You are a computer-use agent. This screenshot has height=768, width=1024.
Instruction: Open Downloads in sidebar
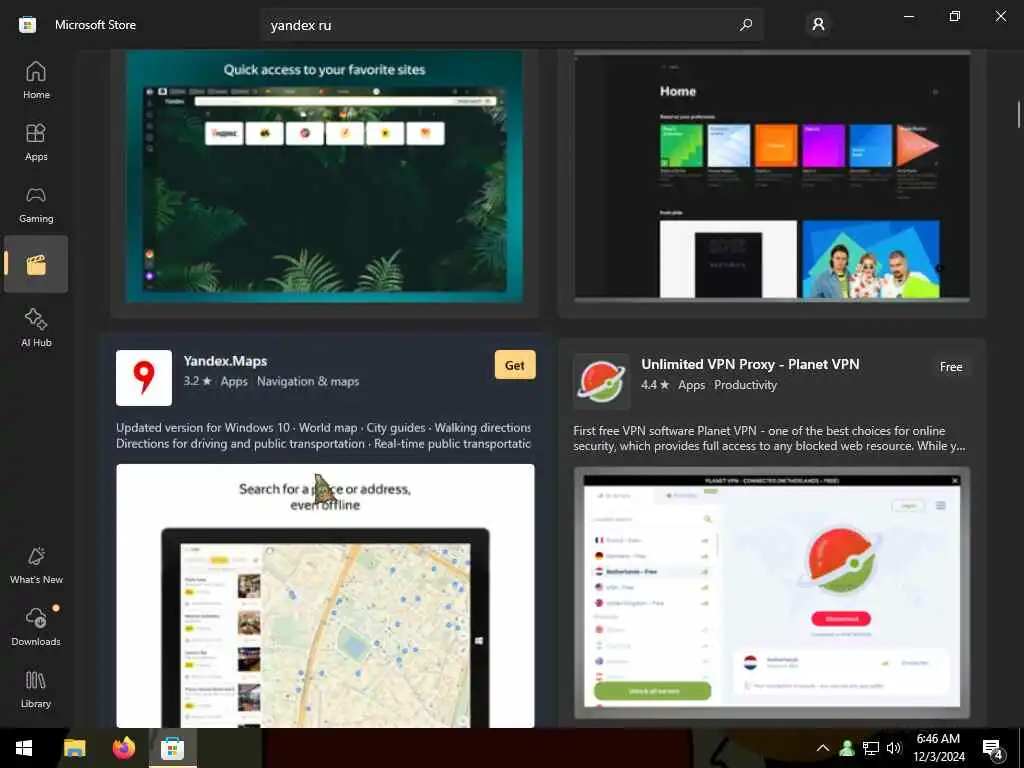[36, 627]
